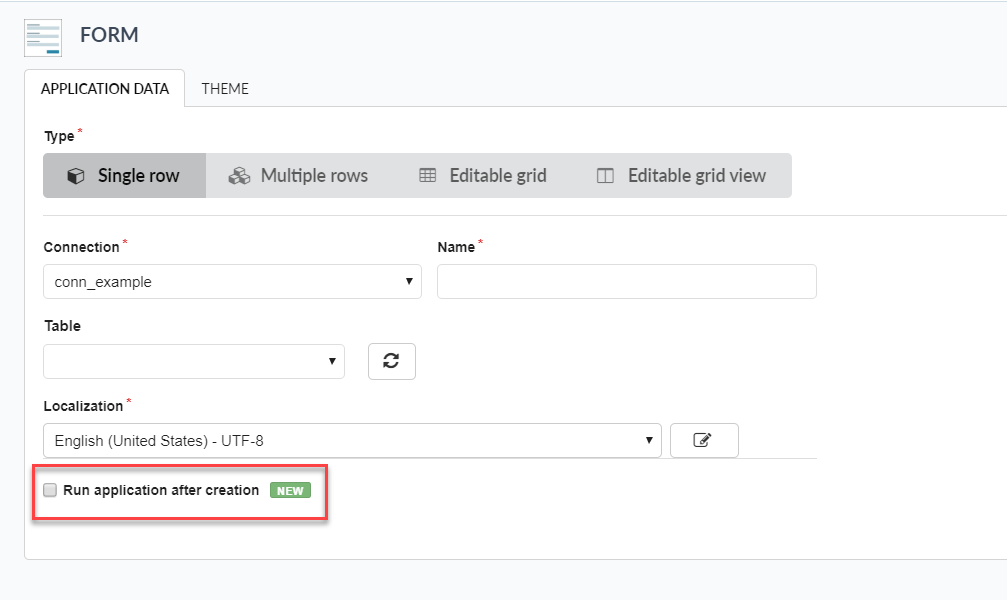Click the FORM application icon

pos(43,38)
